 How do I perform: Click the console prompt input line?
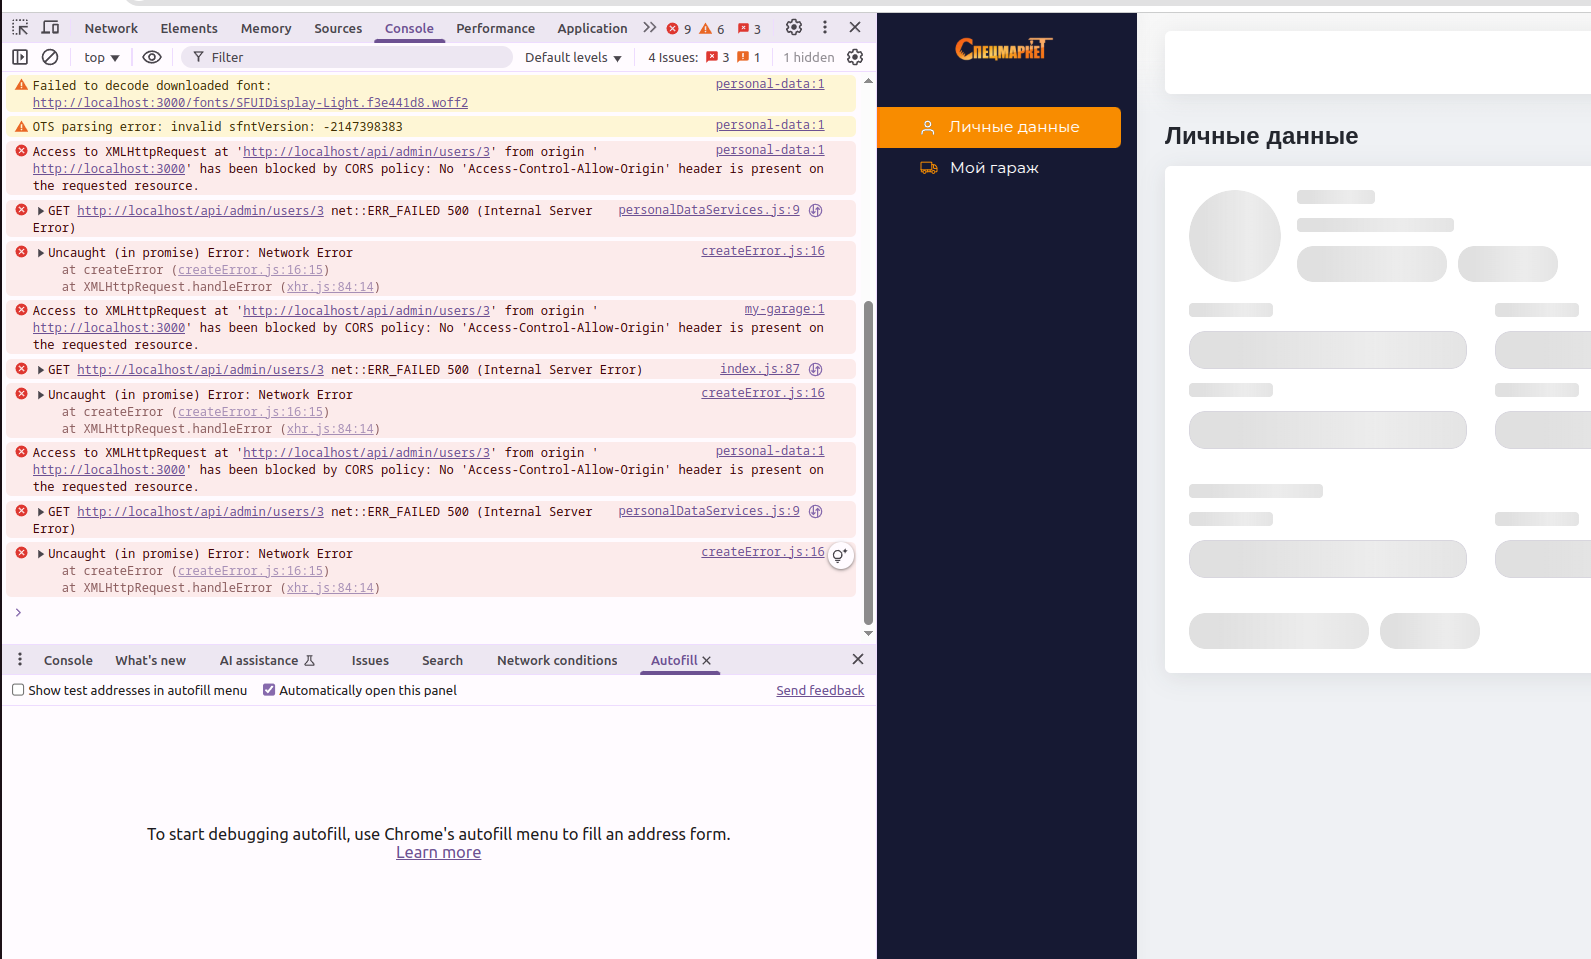click(x=440, y=612)
